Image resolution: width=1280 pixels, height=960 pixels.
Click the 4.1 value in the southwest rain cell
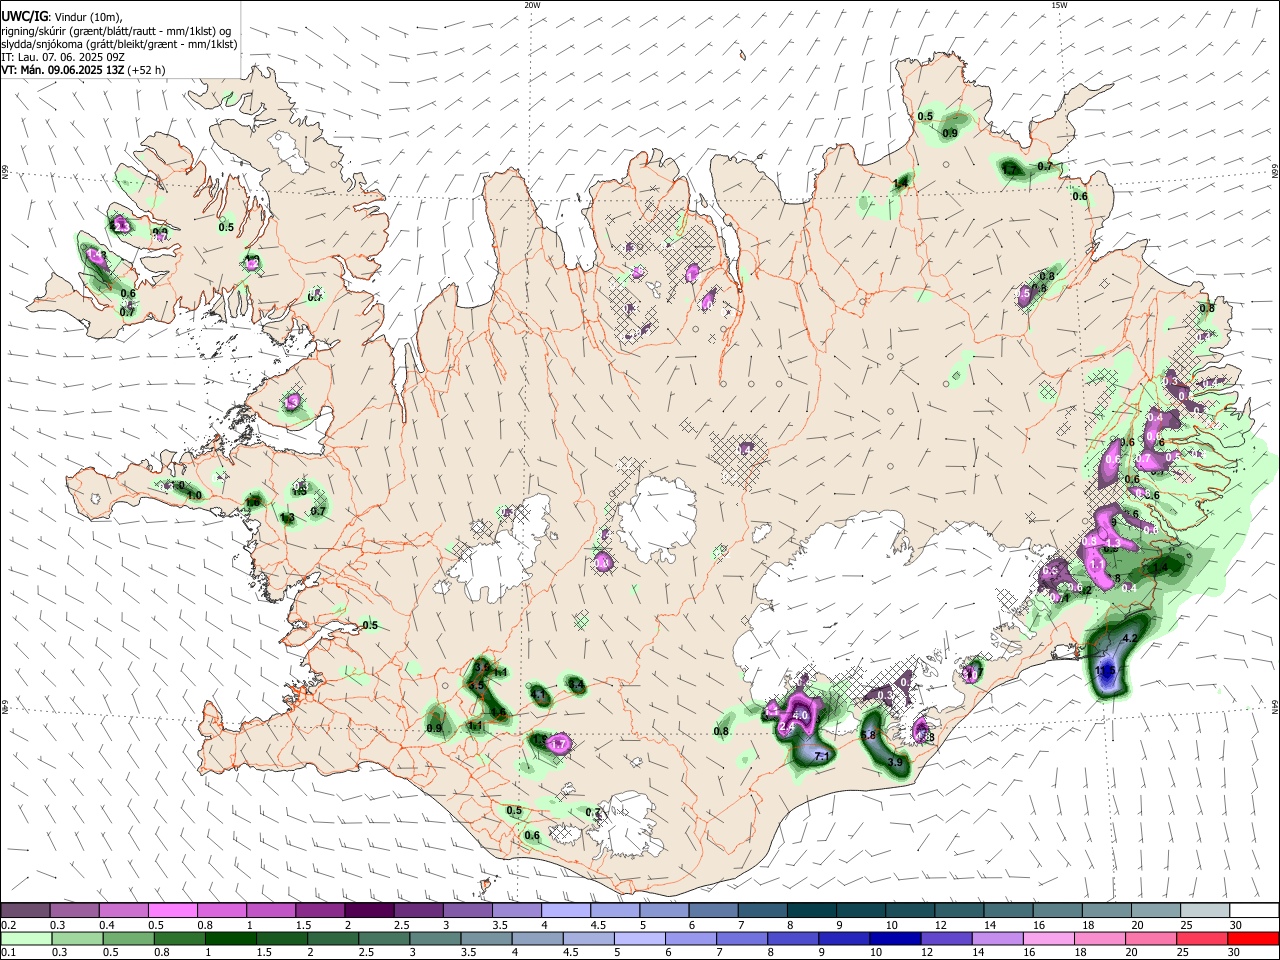click(538, 694)
